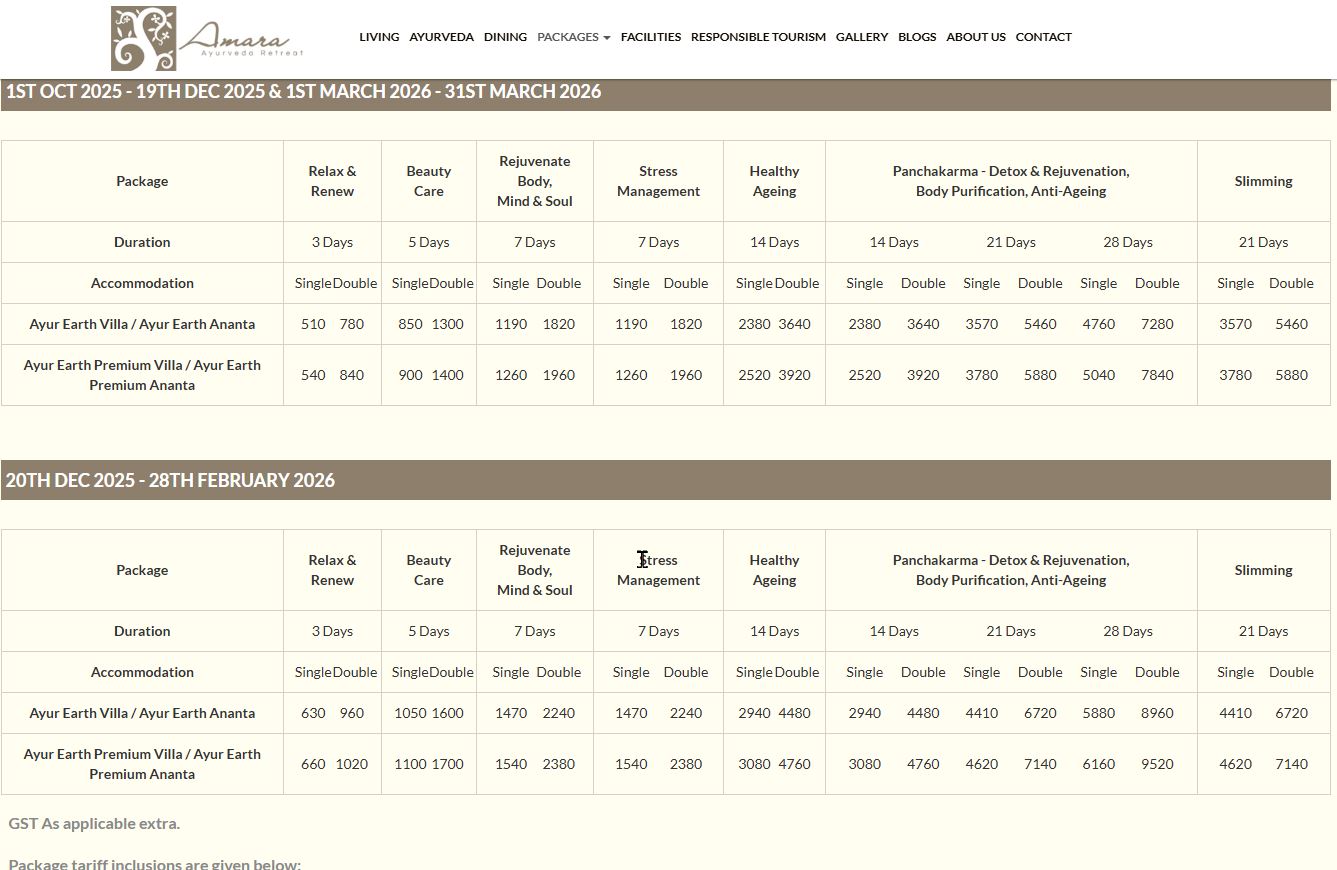This screenshot has width=1337, height=870.
Task: Open the Living page
Action: pyautogui.click(x=379, y=37)
